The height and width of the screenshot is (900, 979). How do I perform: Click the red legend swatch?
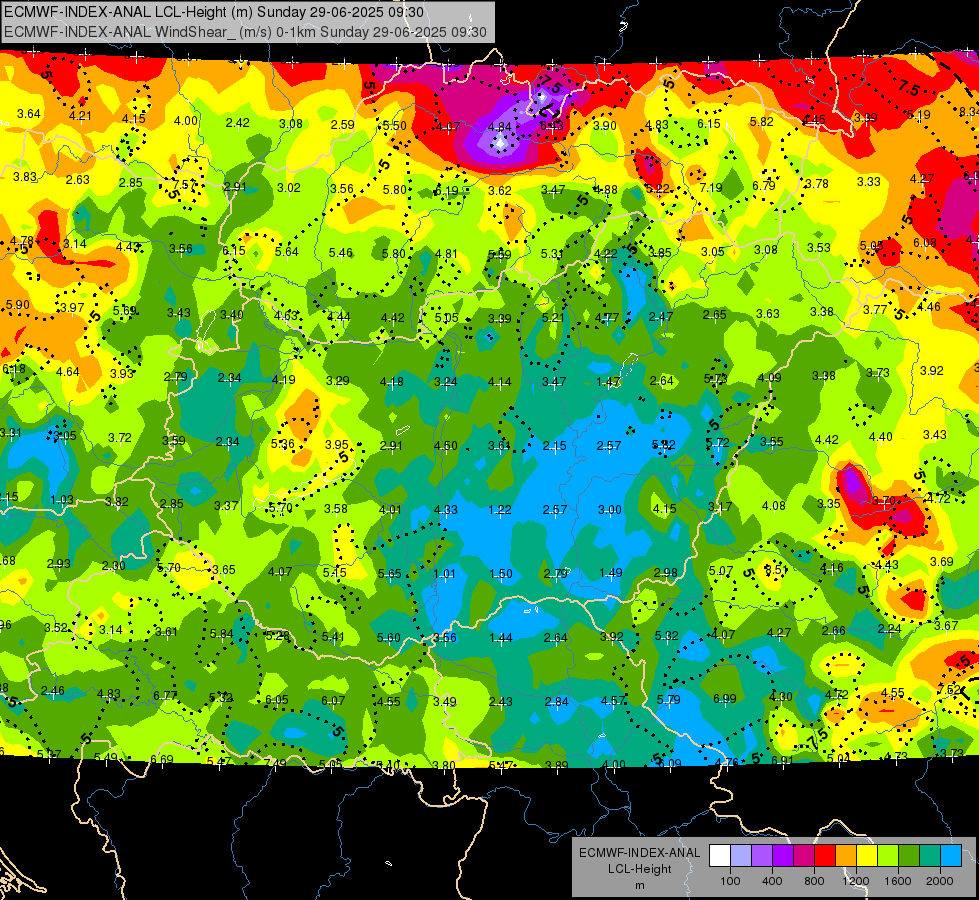pyautogui.click(x=825, y=856)
